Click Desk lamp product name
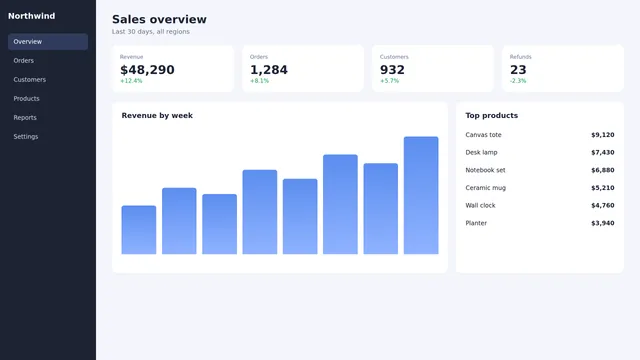 [x=481, y=152]
